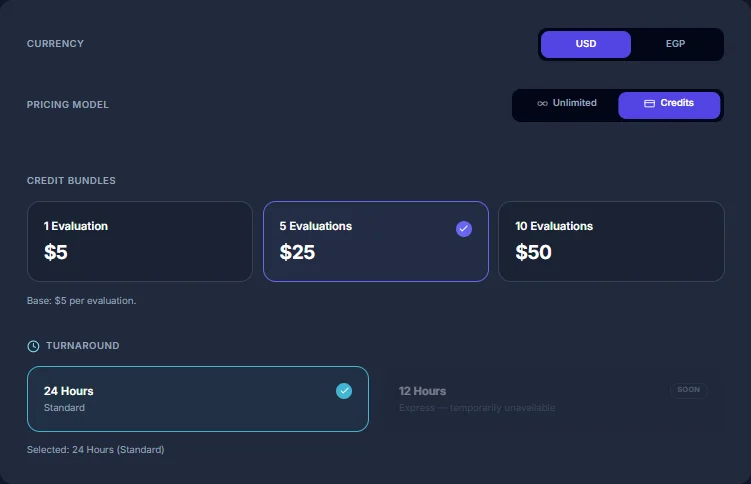Click the purple checkmark on 5 Evaluations
This screenshot has width=751, height=484.
pos(464,229)
